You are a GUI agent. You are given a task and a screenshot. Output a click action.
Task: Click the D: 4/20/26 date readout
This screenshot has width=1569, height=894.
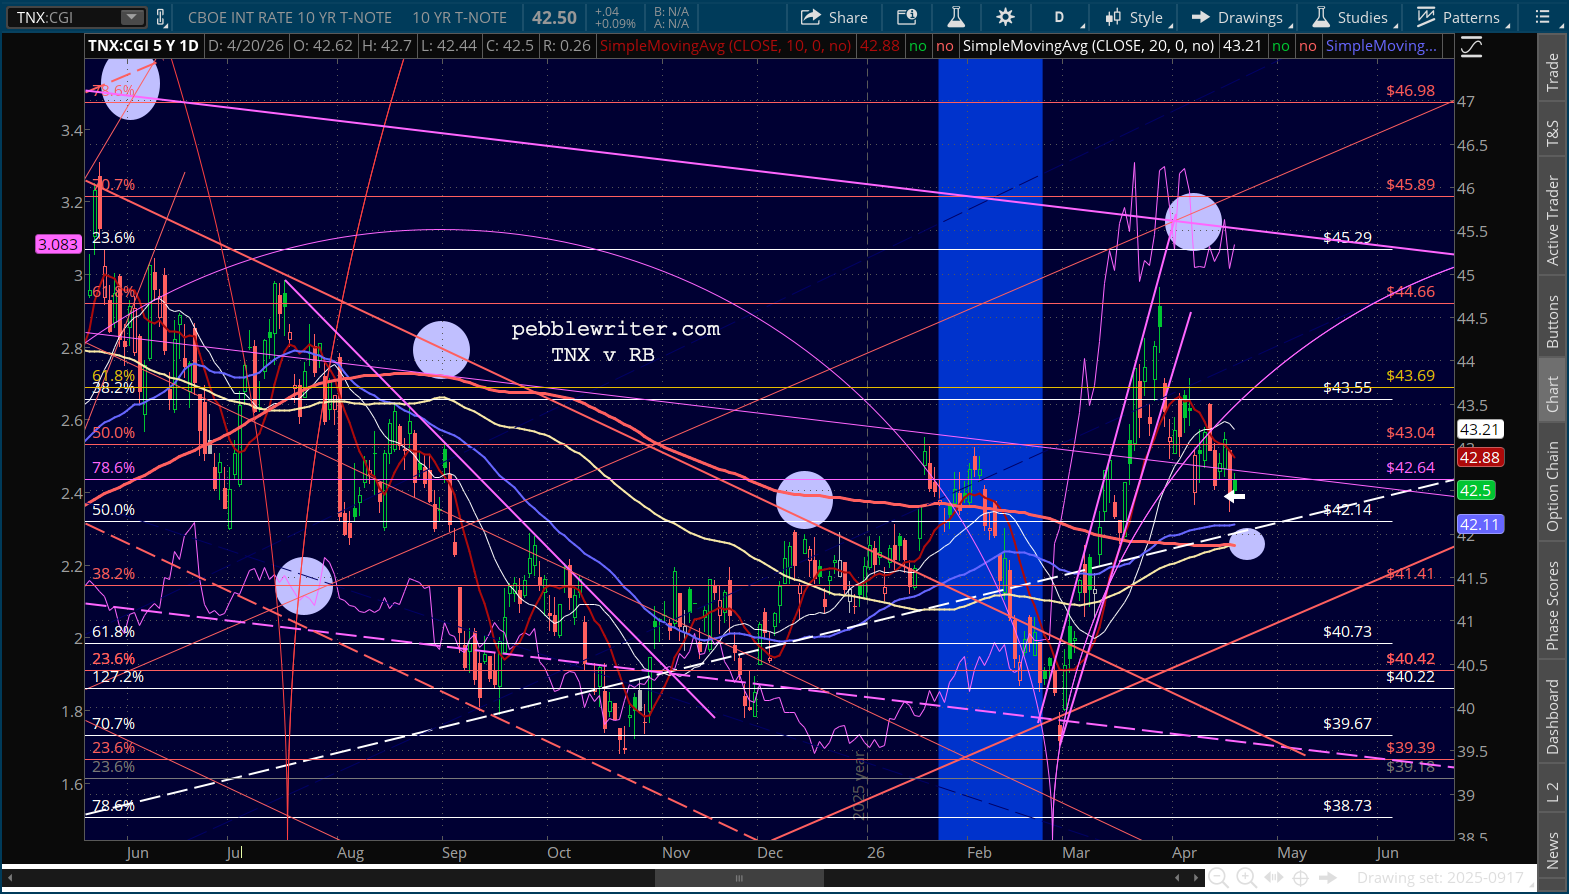248,46
